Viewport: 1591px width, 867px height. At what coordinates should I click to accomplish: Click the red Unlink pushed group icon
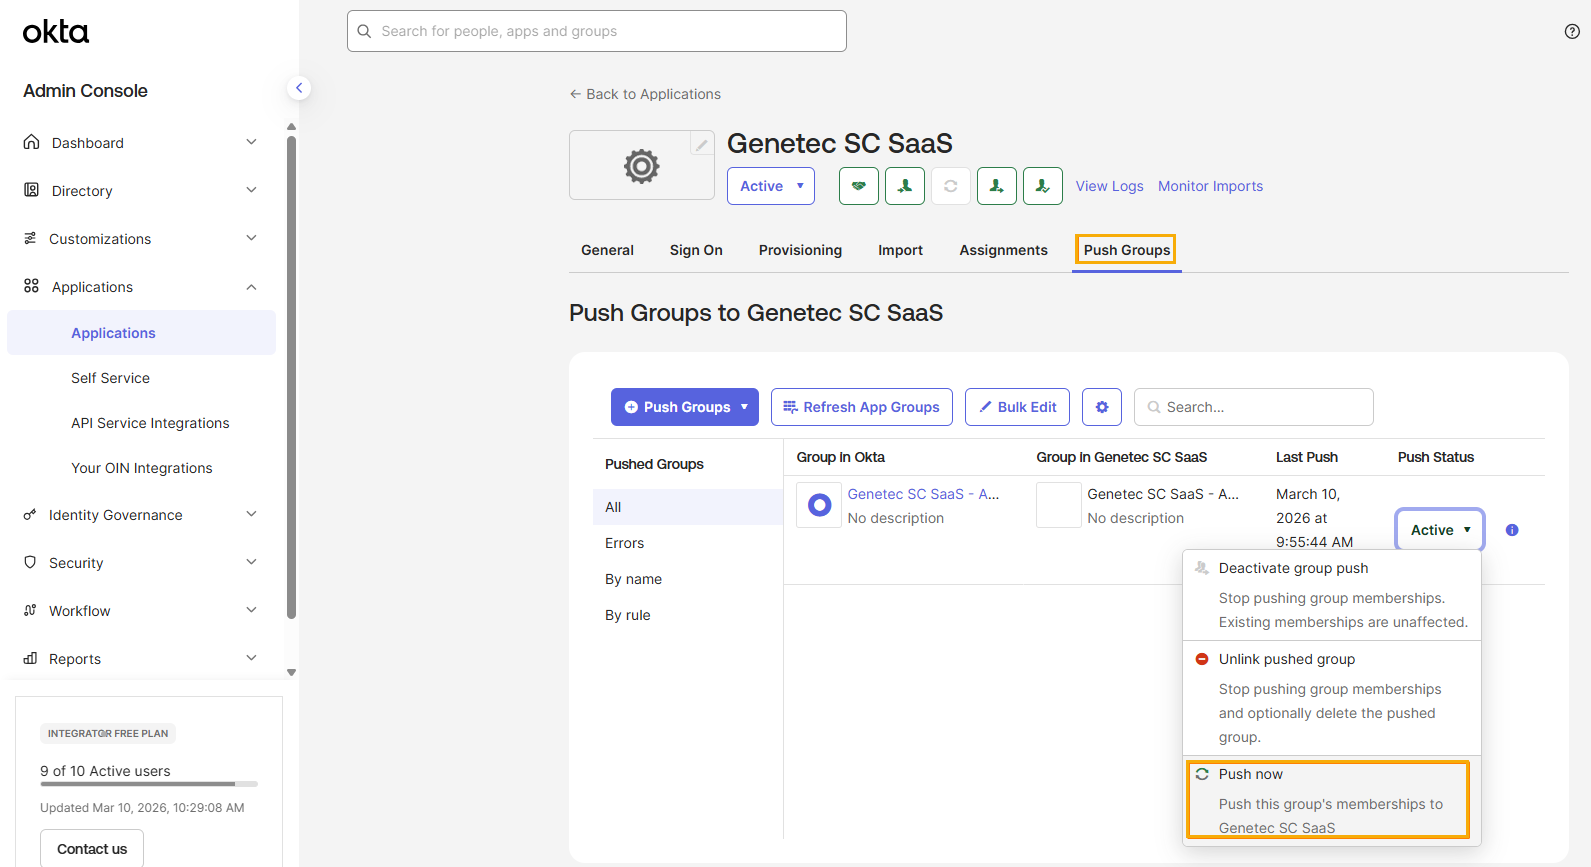(1202, 659)
